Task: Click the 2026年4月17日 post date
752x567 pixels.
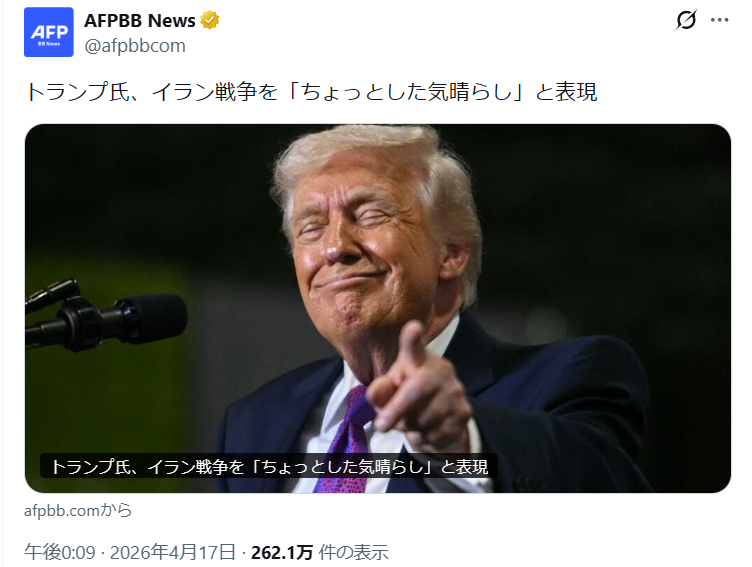Action: pos(173,553)
